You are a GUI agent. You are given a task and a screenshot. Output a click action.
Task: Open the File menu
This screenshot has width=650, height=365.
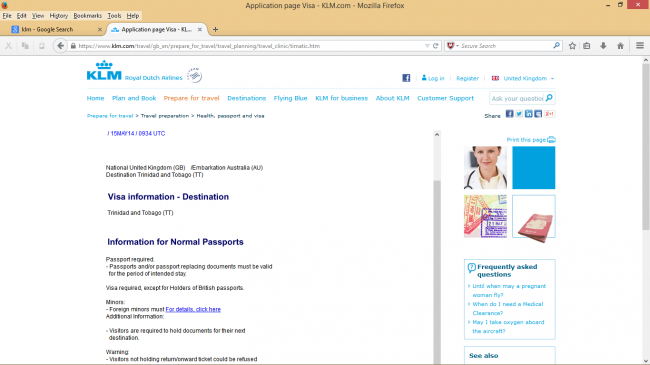tap(7, 16)
